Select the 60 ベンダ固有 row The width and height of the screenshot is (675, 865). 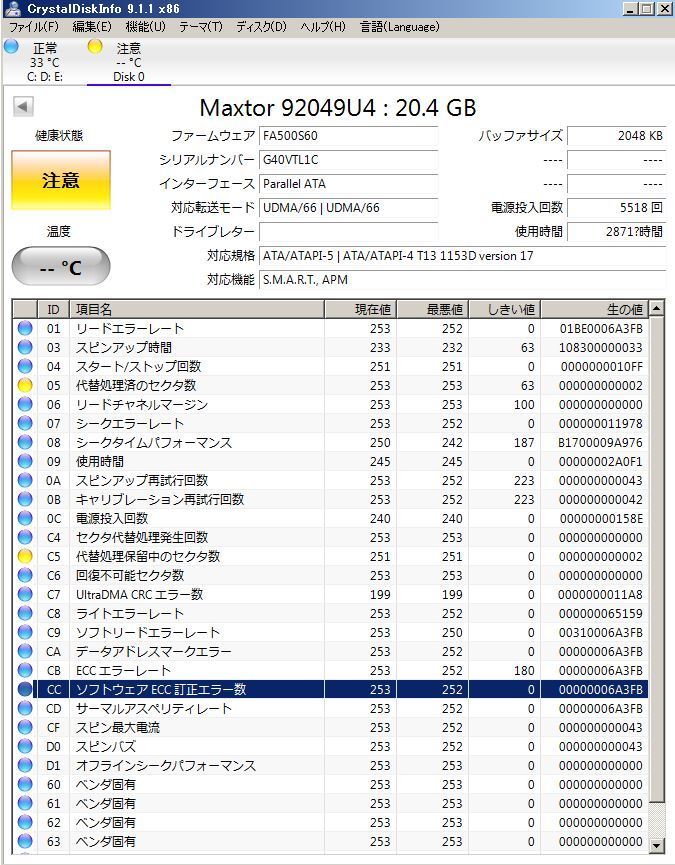coord(330,784)
